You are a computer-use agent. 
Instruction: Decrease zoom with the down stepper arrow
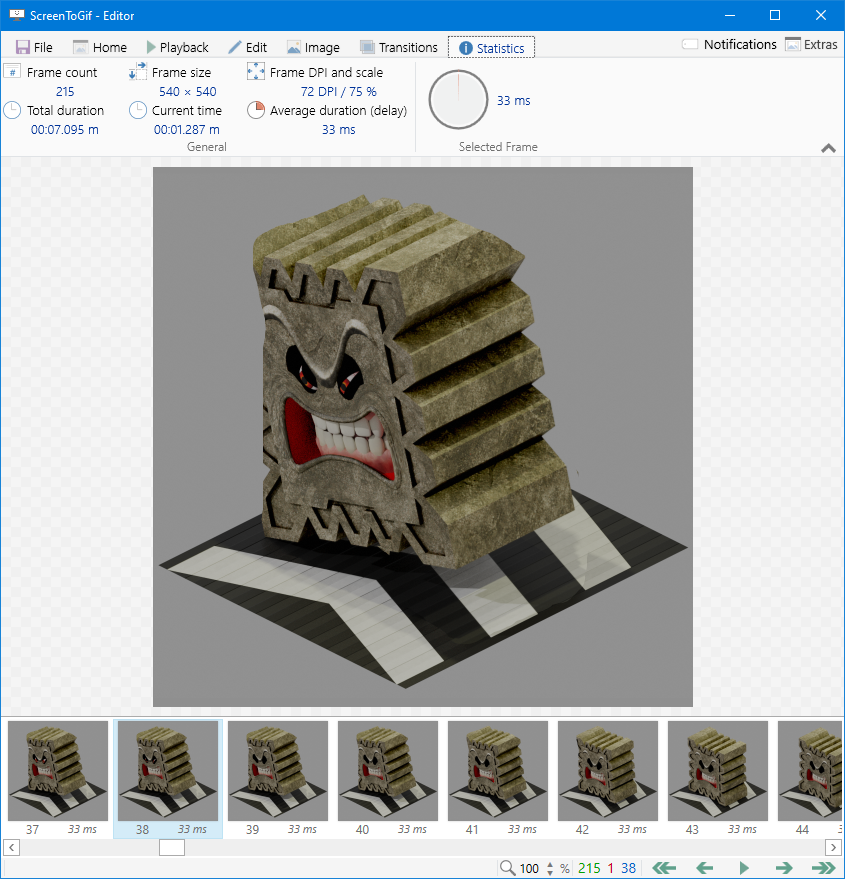[x=550, y=872]
